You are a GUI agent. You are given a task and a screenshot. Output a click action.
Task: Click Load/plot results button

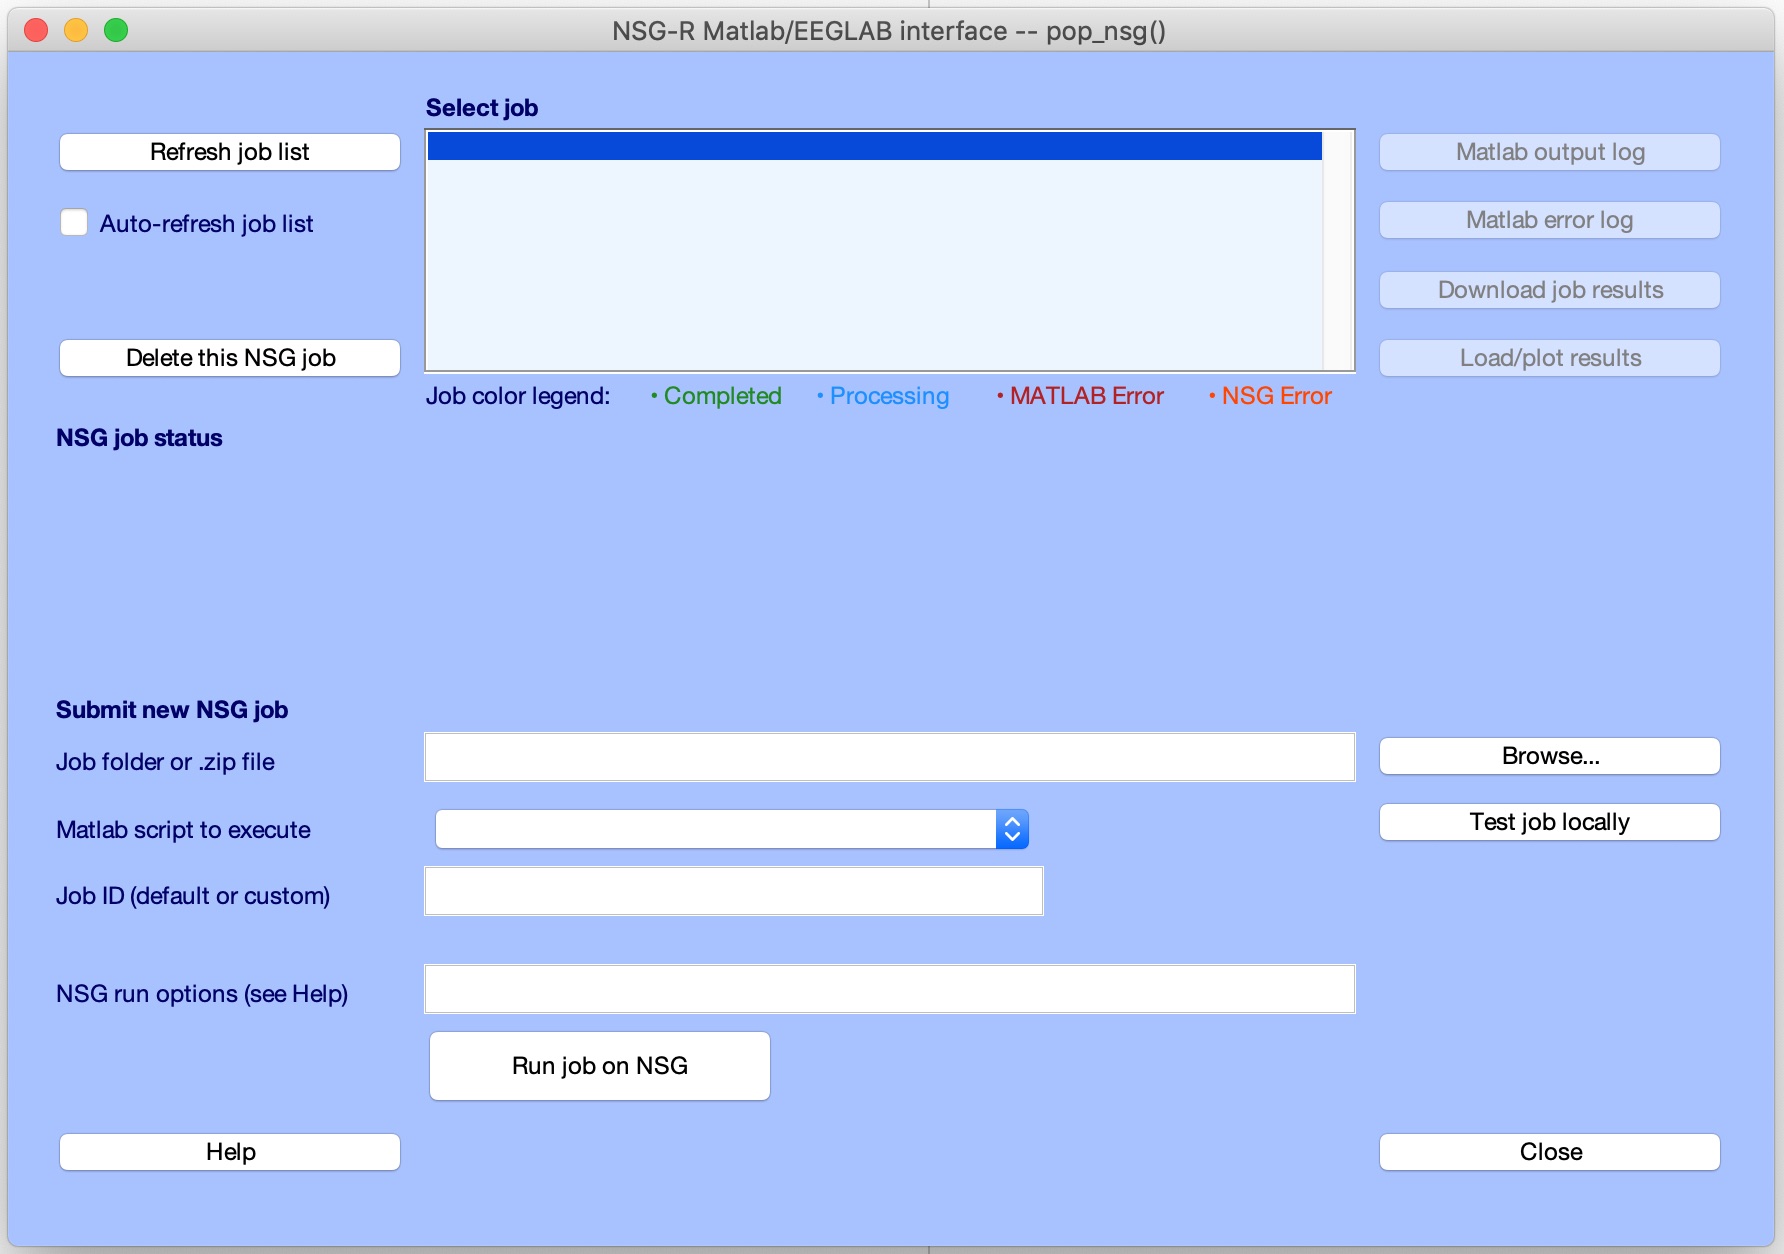(x=1550, y=358)
